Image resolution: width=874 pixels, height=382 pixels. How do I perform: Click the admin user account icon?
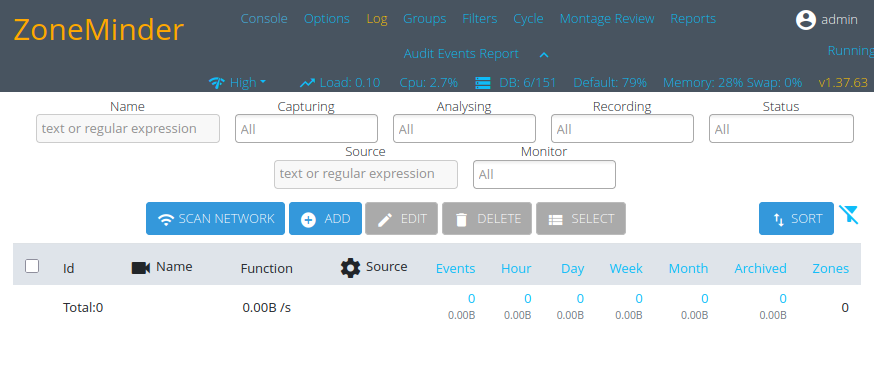click(805, 20)
